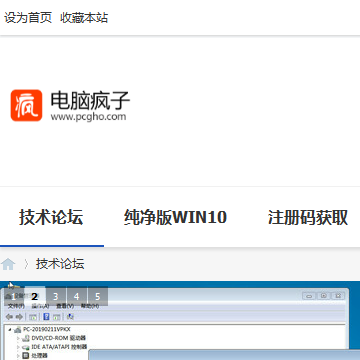Click the 设为首页 link
The image size is (360, 360).
pos(28,18)
